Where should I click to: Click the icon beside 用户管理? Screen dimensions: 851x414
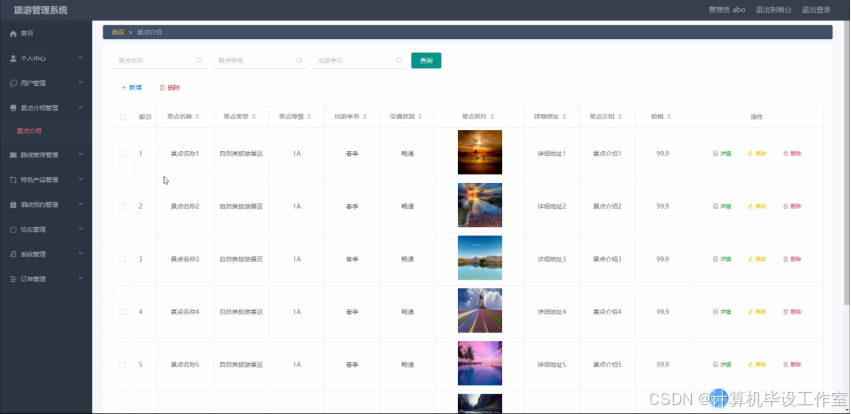point(14,83)
